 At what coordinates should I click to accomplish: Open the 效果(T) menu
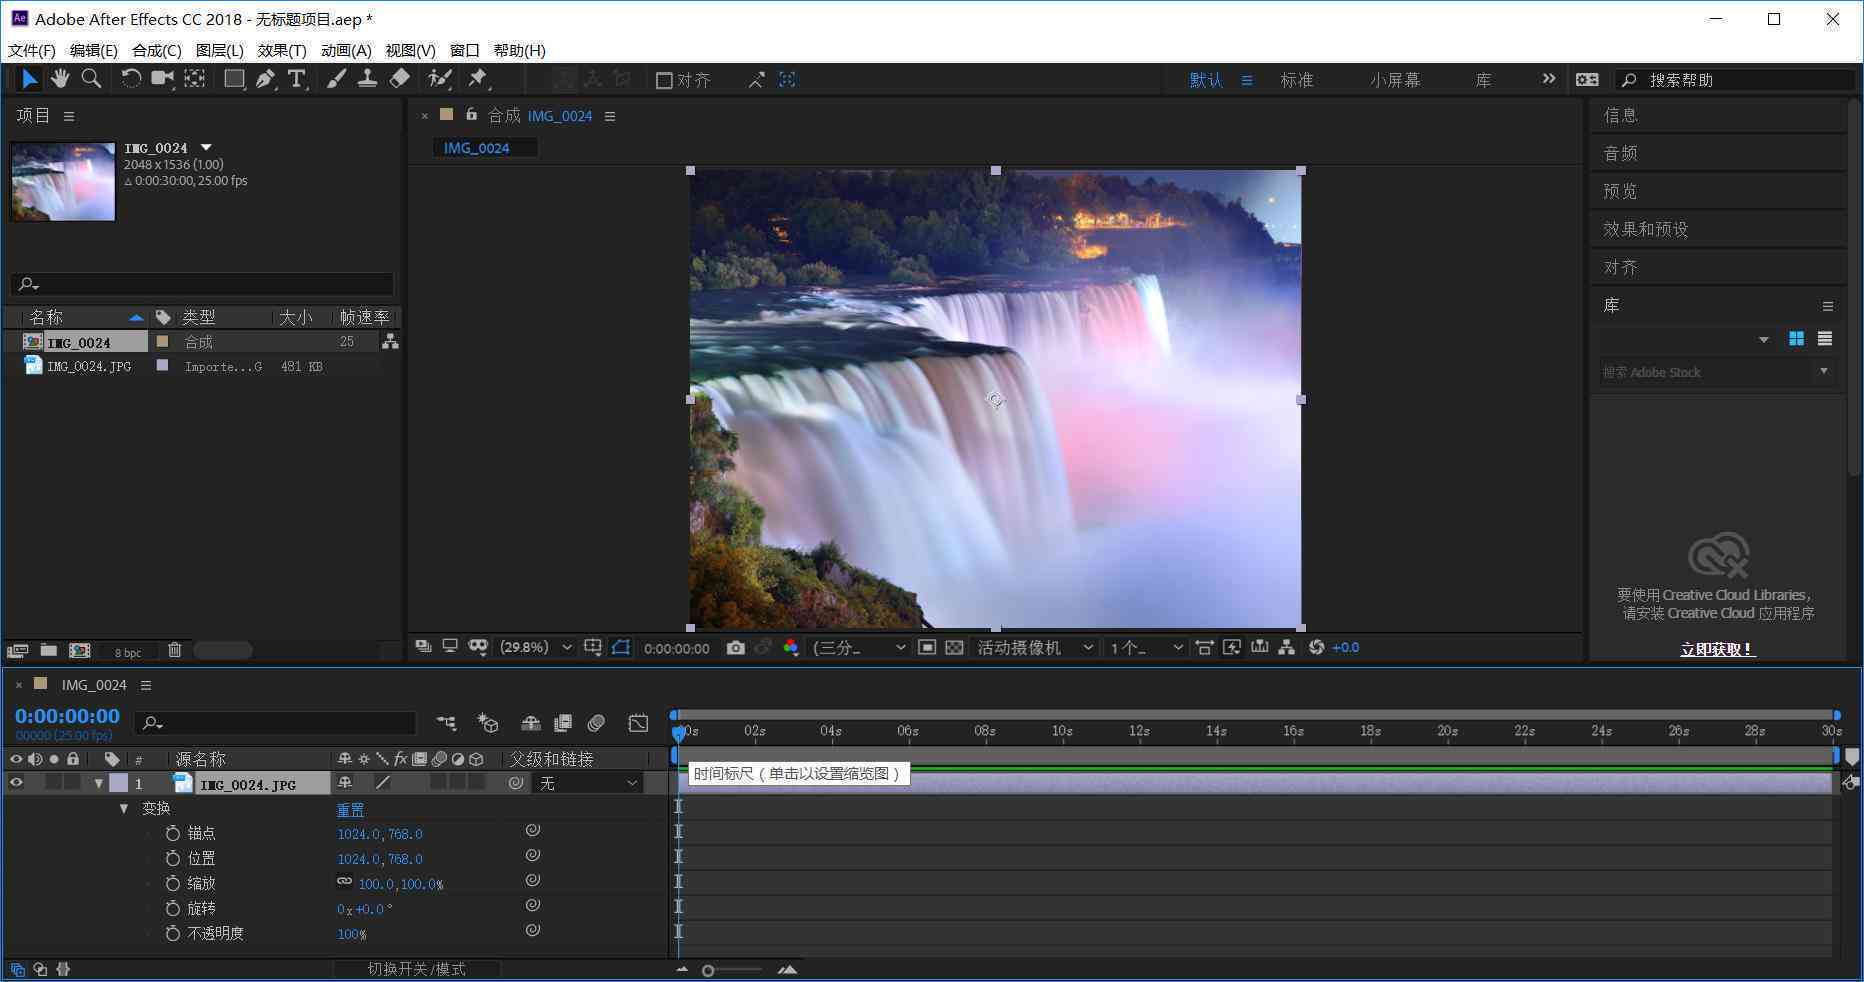[282, 50]
